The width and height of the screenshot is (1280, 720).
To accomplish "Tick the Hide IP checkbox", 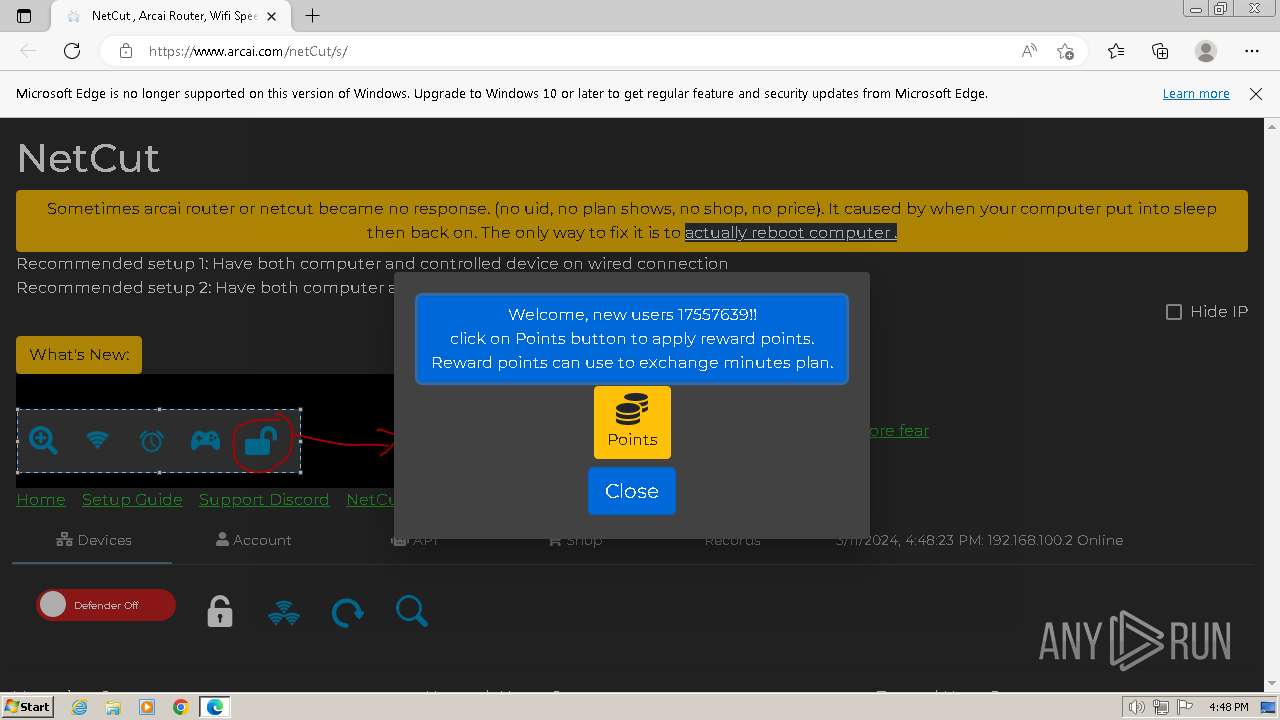I will (x=1174, y=312).
